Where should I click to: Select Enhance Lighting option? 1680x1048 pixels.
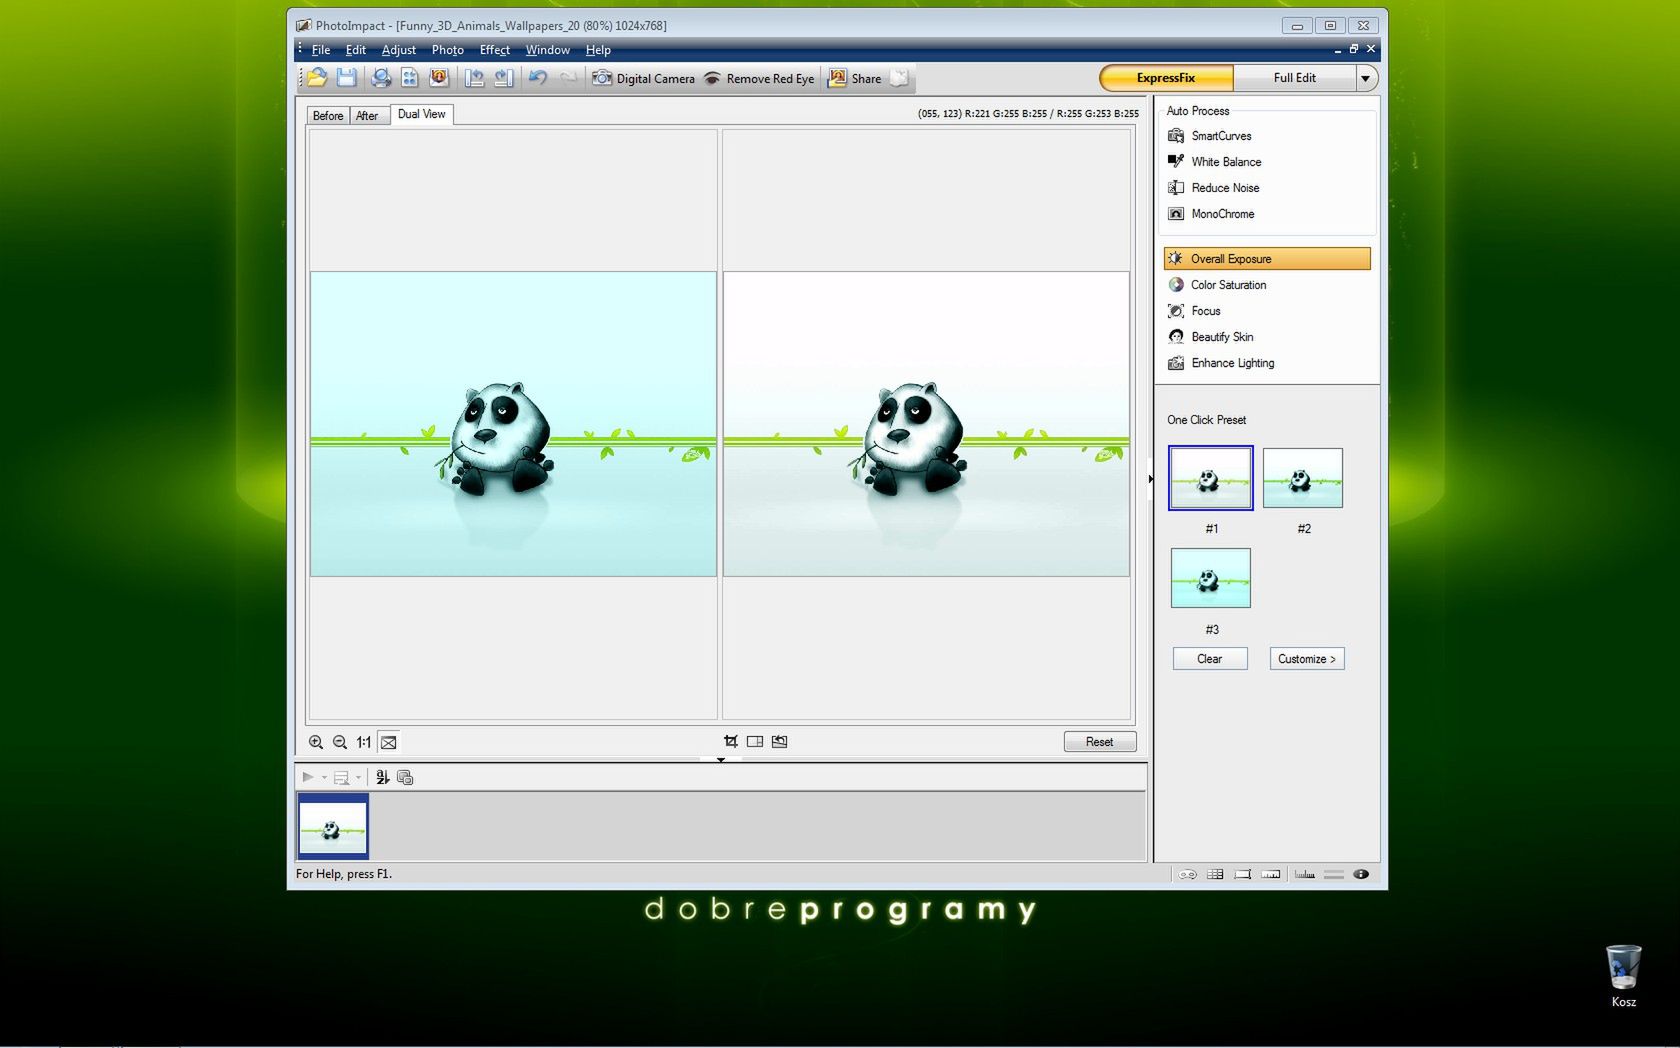coord(1221,363)
